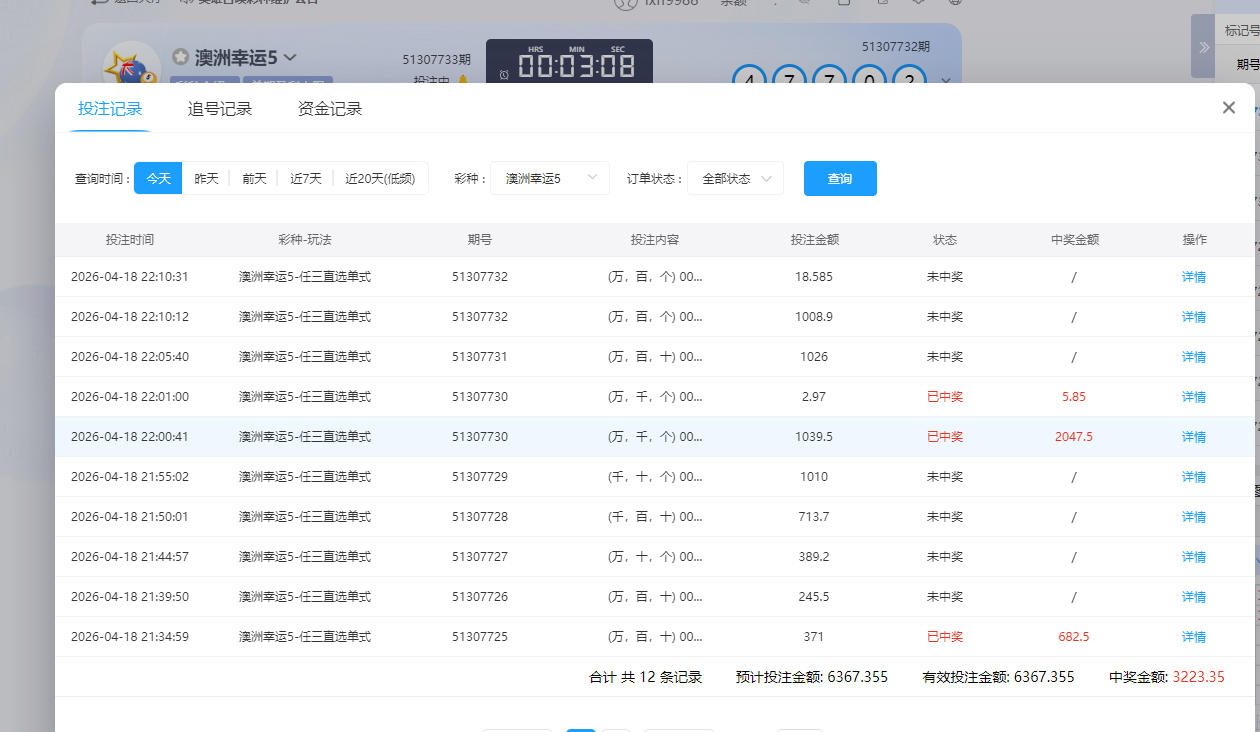Select the 昨天 time filter
This screenshot has width=1260, height=732.
coord(206,178)
